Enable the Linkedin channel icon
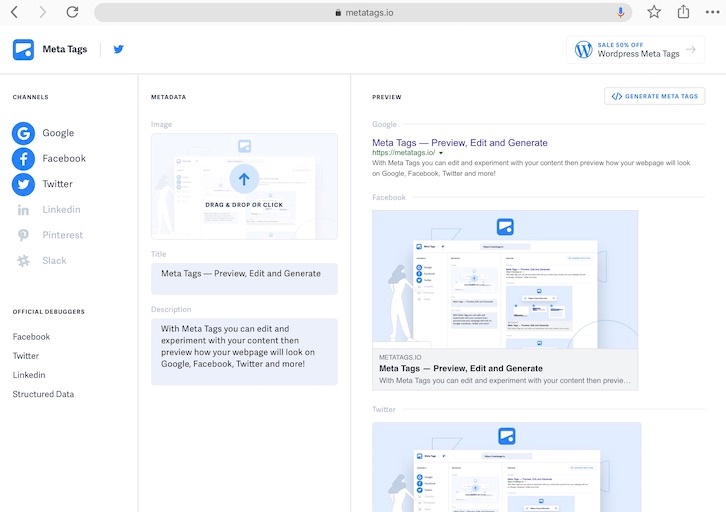The image size is (726, 512). point(23,210)
